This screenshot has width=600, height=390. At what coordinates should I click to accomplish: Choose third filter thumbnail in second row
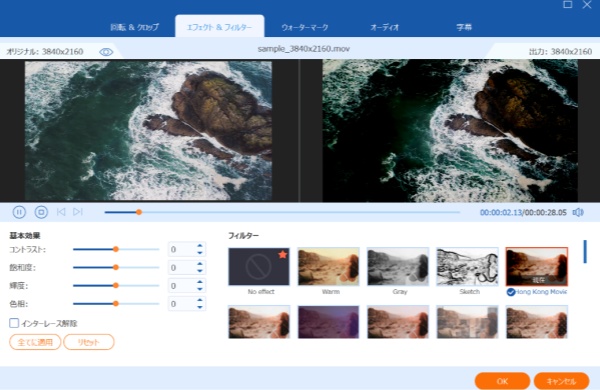pyautogui.click(x=398, y=322)
